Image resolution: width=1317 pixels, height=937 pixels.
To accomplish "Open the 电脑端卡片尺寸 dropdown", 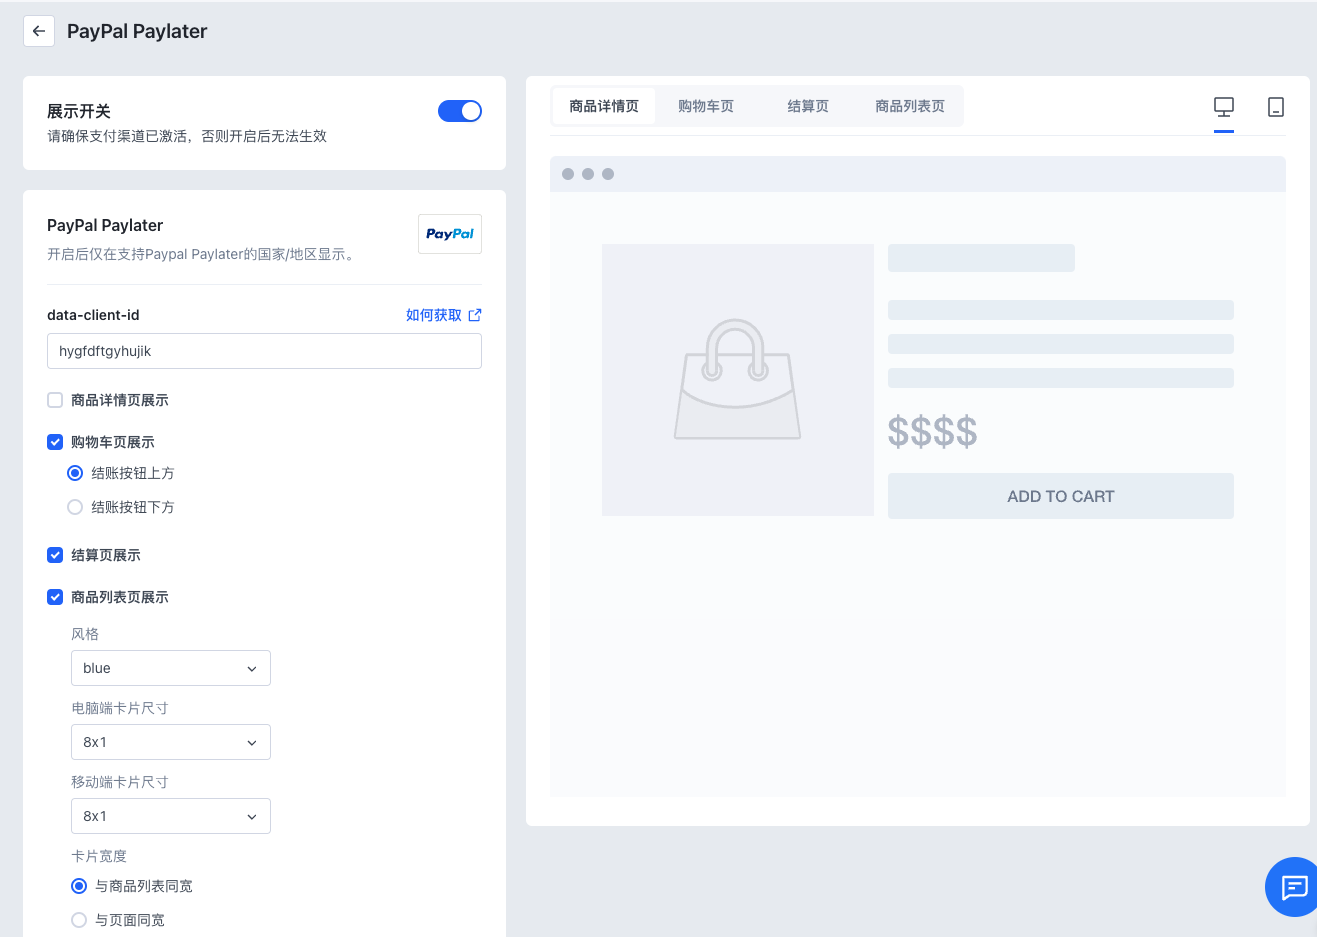I will (171, 742).
